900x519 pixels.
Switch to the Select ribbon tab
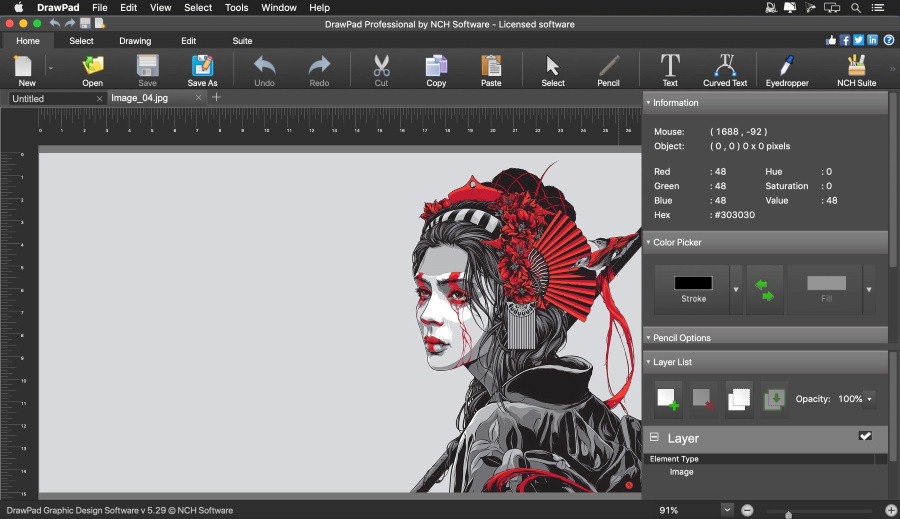coord(81,41)
